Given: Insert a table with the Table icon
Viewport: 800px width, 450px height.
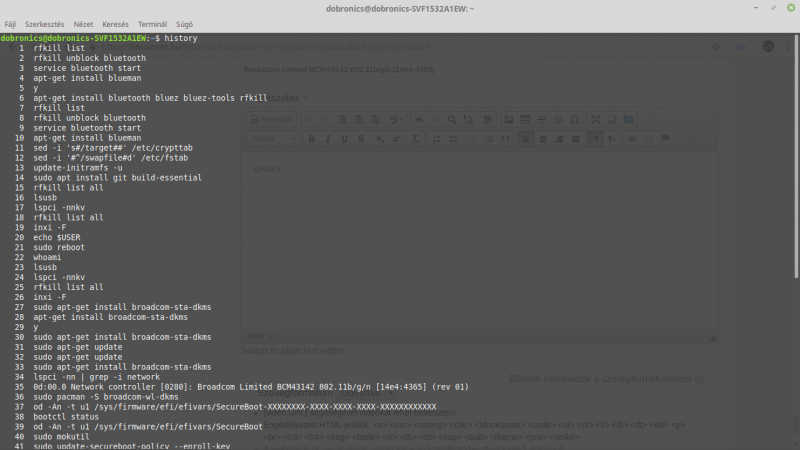Looking at the screenshot, I should point(525,119).
